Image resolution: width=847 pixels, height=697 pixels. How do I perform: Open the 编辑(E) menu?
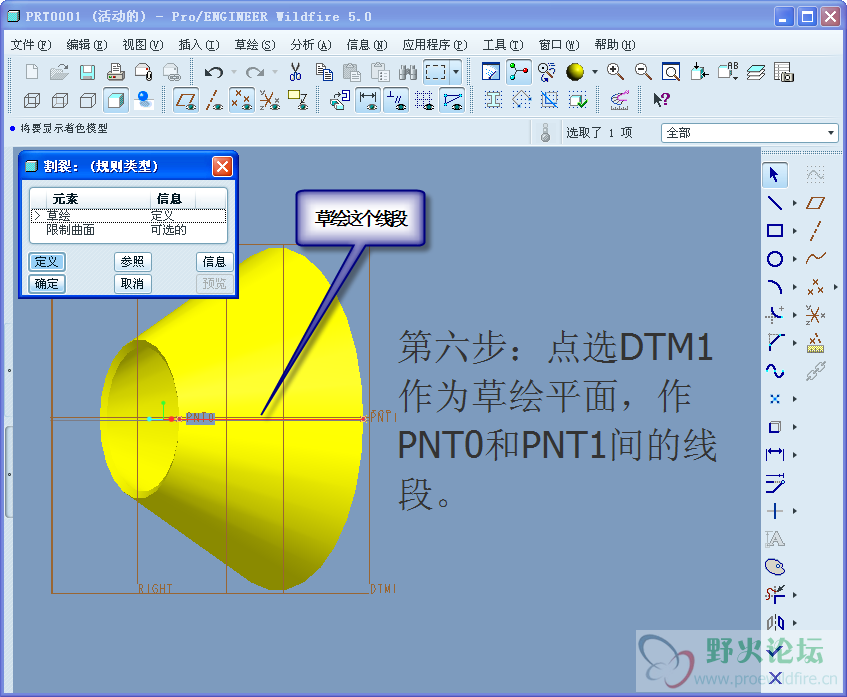tap(87, 45)
